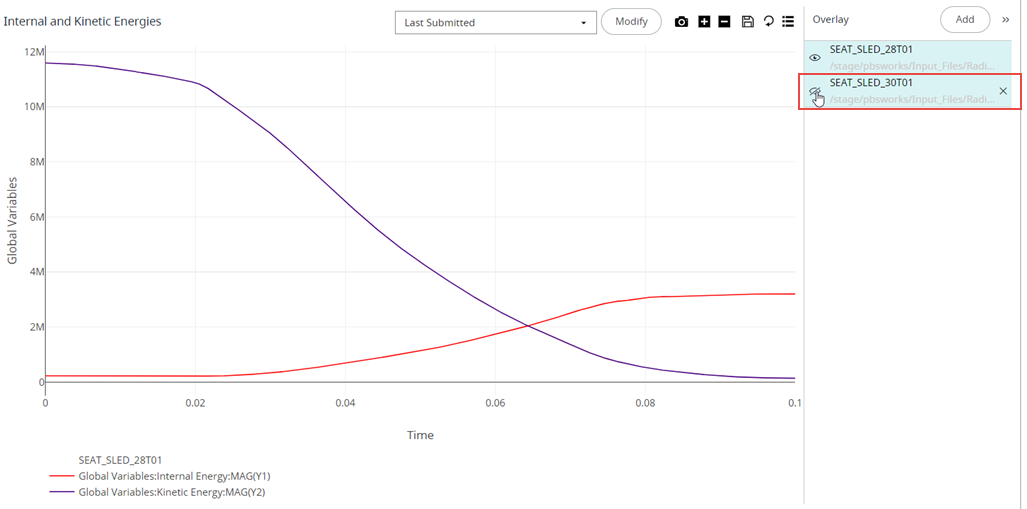Save the plot with floppy disk icon
The height and width of the screenshot is (509, 1027).
pyautogui.click(x=747, y=22)
